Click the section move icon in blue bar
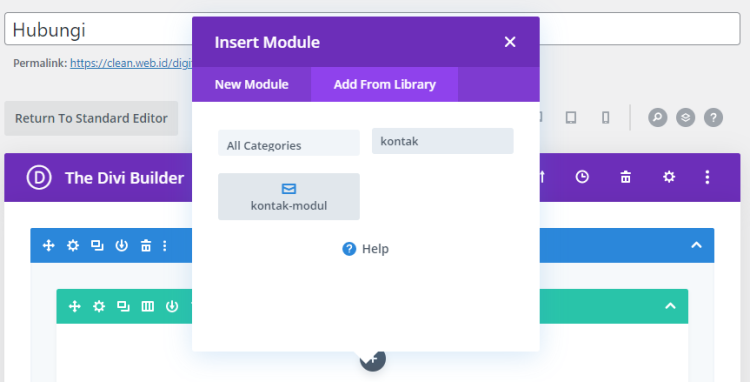 point(48,245)
